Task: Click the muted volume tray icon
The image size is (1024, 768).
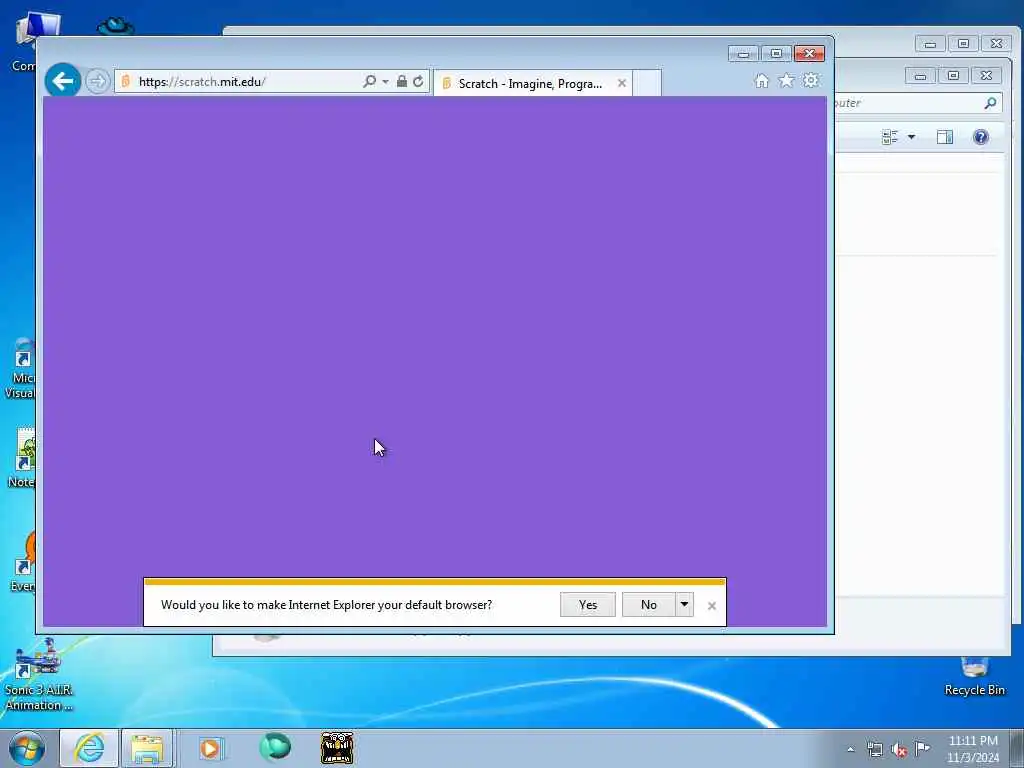Action: [x=899, y=750]
